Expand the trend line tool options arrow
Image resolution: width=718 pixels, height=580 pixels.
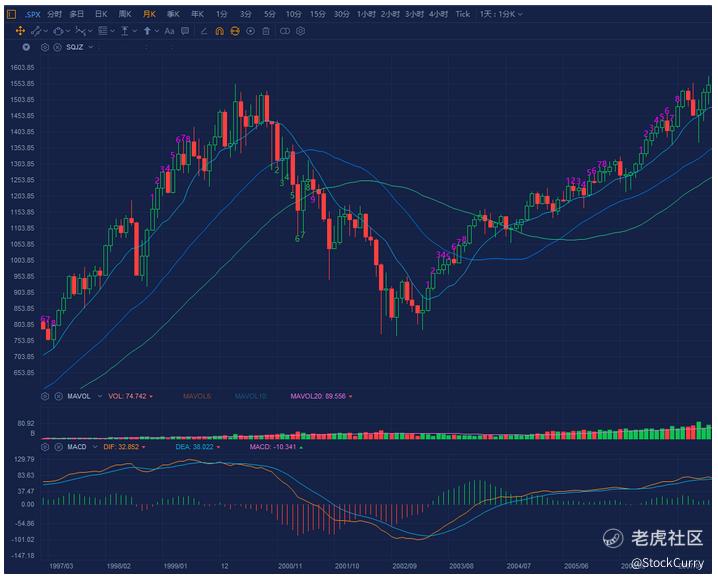click(46, 31)
